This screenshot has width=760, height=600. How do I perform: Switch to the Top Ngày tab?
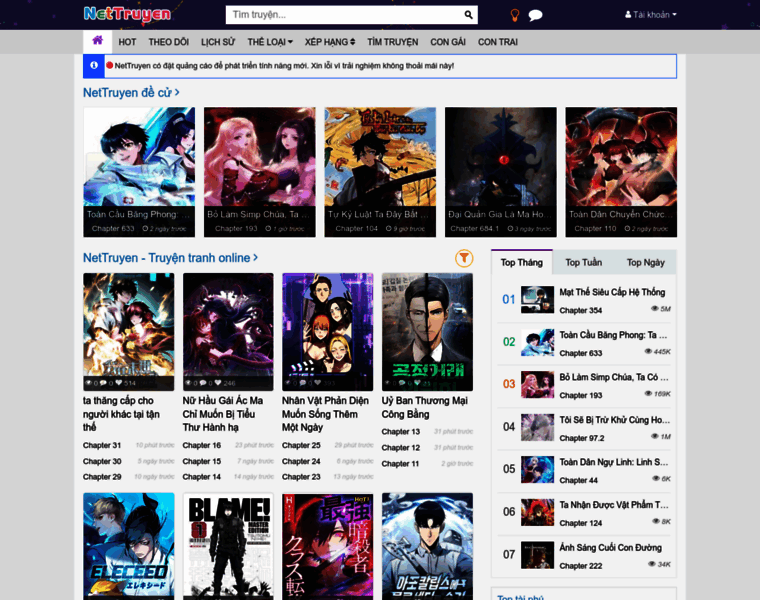(x=645, y=262)
